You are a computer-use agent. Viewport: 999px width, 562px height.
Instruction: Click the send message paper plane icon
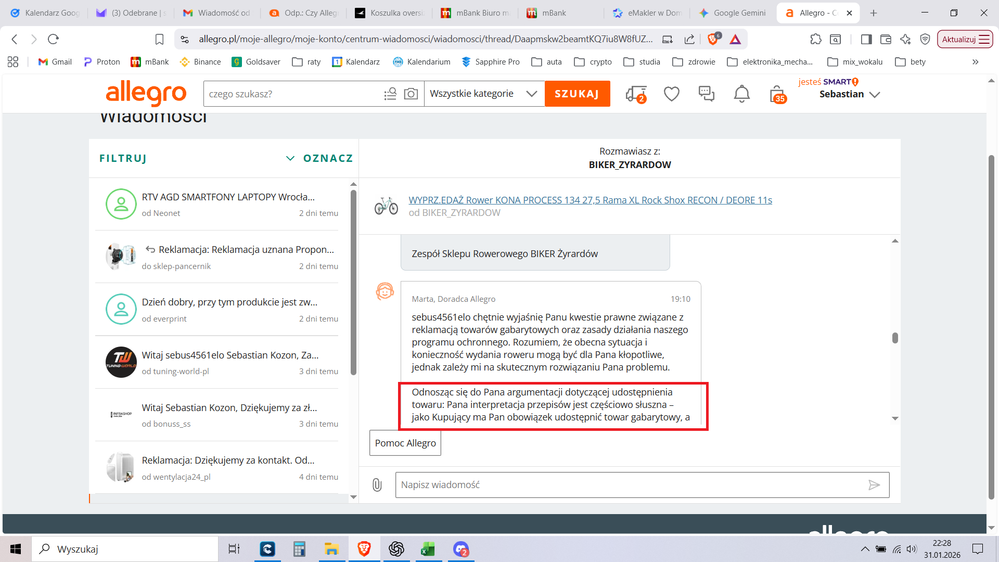click(x=874, y=485)
